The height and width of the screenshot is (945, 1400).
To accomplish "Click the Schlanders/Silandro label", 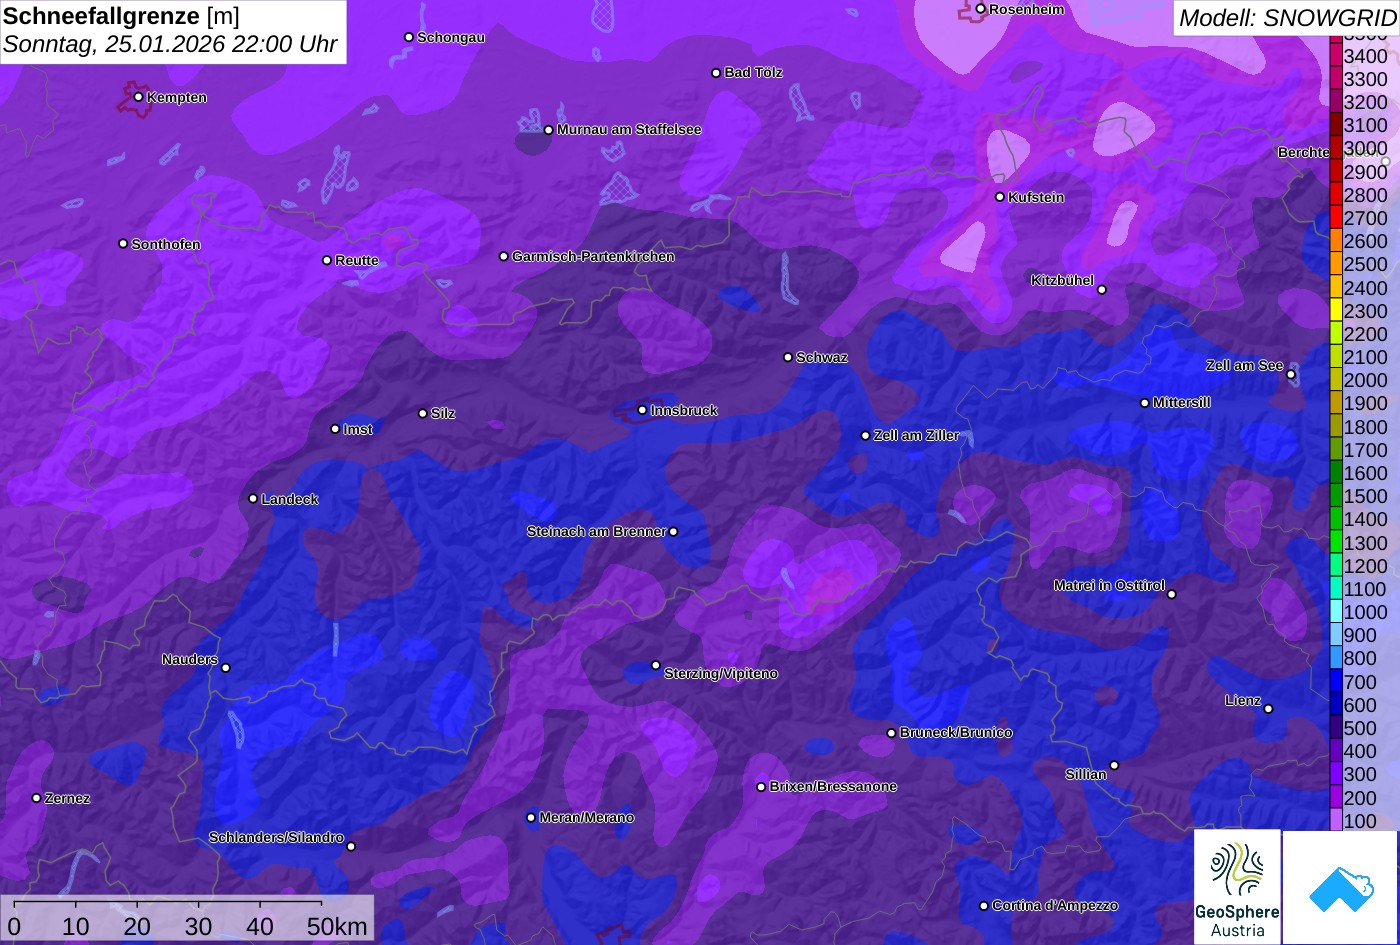I will (x=276, y=837).
